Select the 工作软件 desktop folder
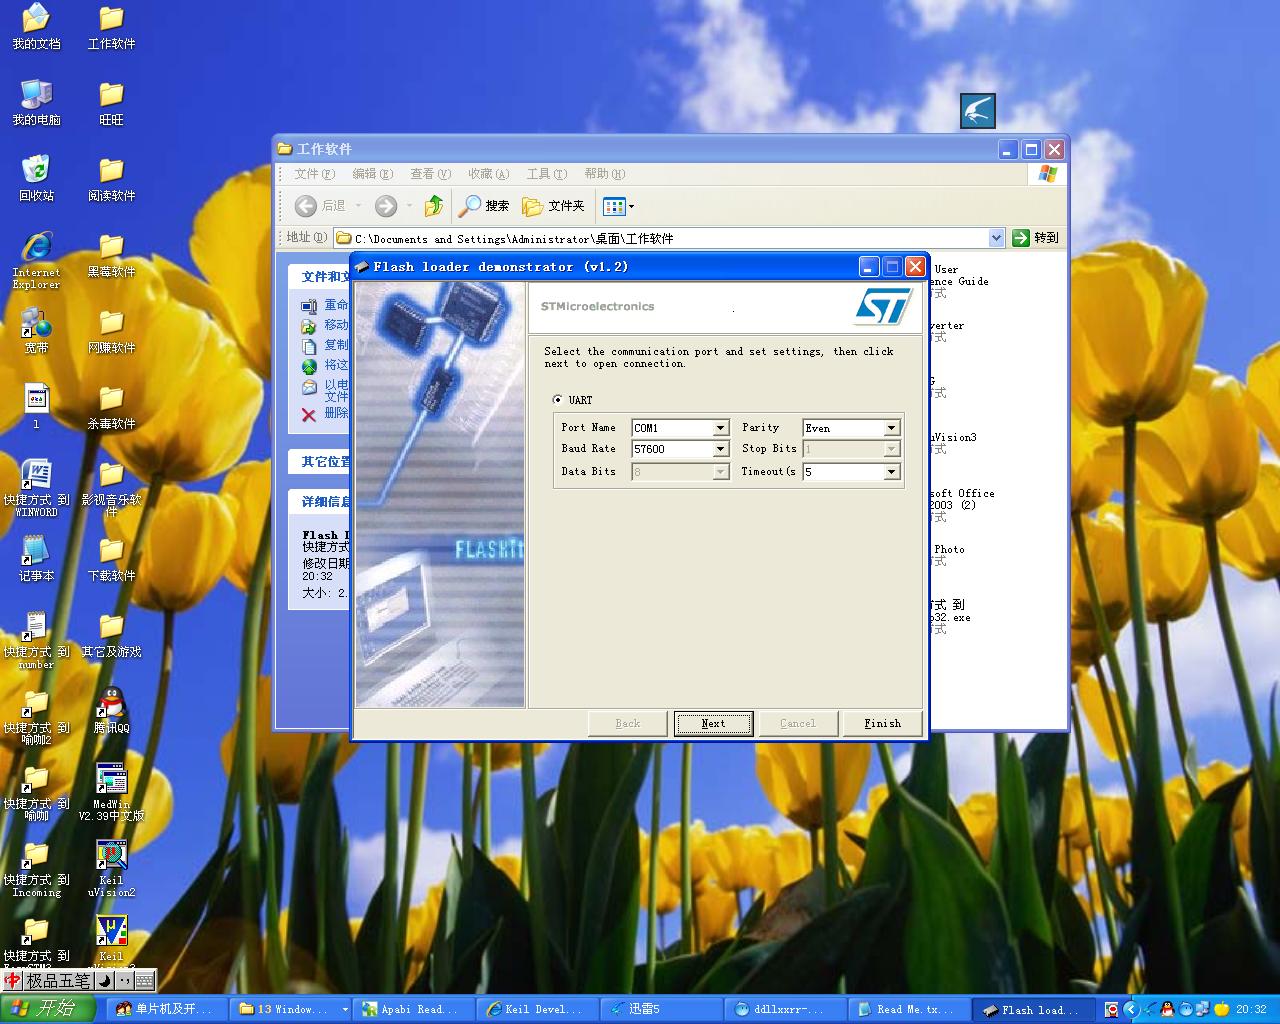Image resolution: width=1280 pixels, height=1024 pixels. pyautogui.click(x=111, y=27)
